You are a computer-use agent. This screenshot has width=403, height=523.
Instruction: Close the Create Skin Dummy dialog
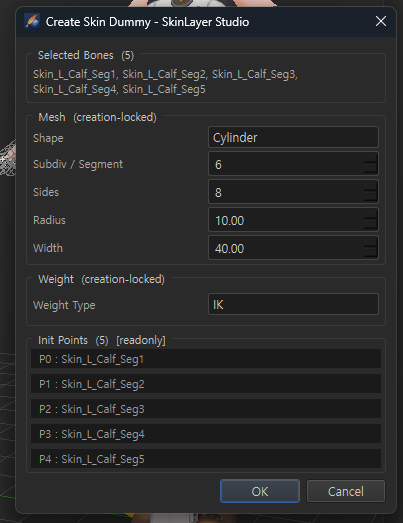point(381,21)
